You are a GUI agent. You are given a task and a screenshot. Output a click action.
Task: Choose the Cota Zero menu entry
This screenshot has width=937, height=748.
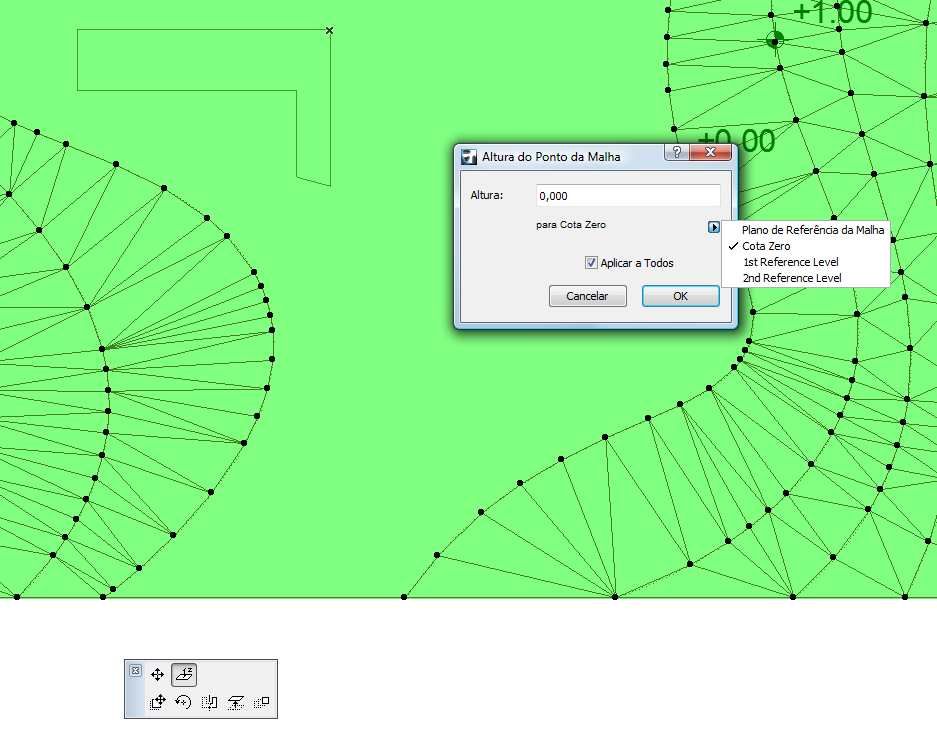point(806,246)
